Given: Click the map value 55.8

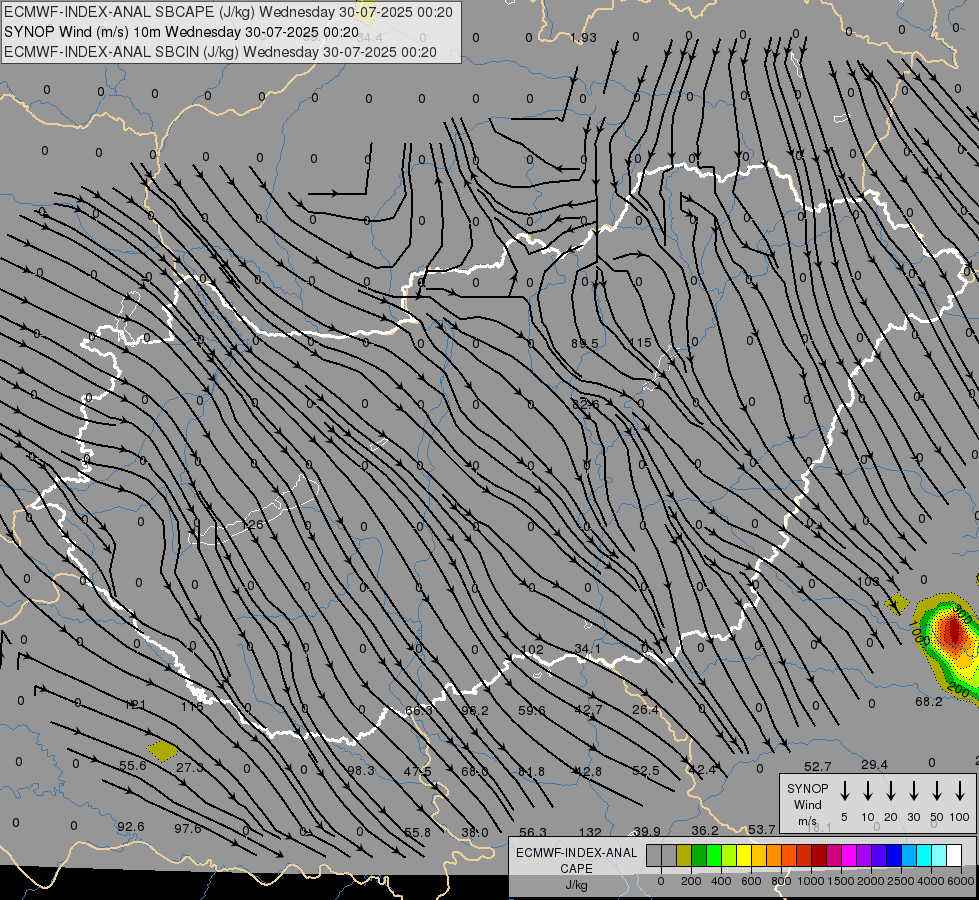Looking at the screenshot, I should pyautogui.click(x=417, y=832).
